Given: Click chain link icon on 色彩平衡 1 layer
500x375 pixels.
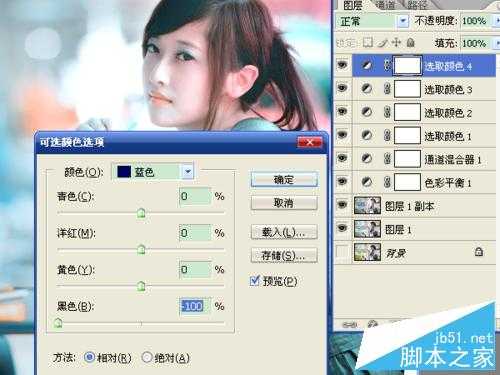Looking at the screenshot, I should coord(387,182).
